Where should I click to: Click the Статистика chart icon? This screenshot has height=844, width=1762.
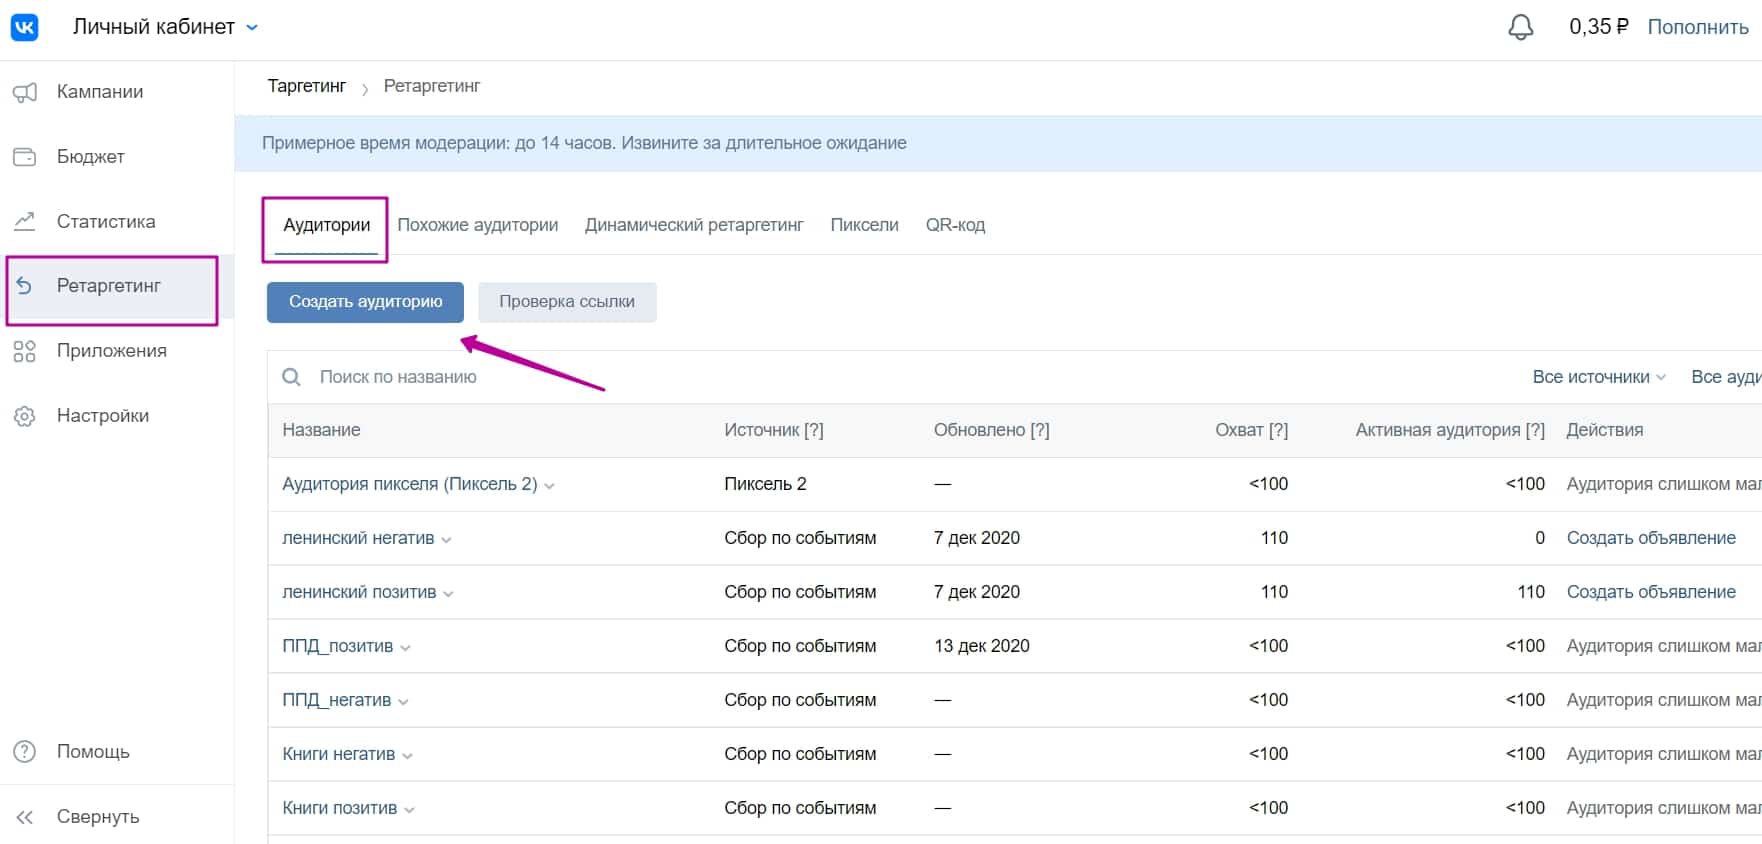25,221
